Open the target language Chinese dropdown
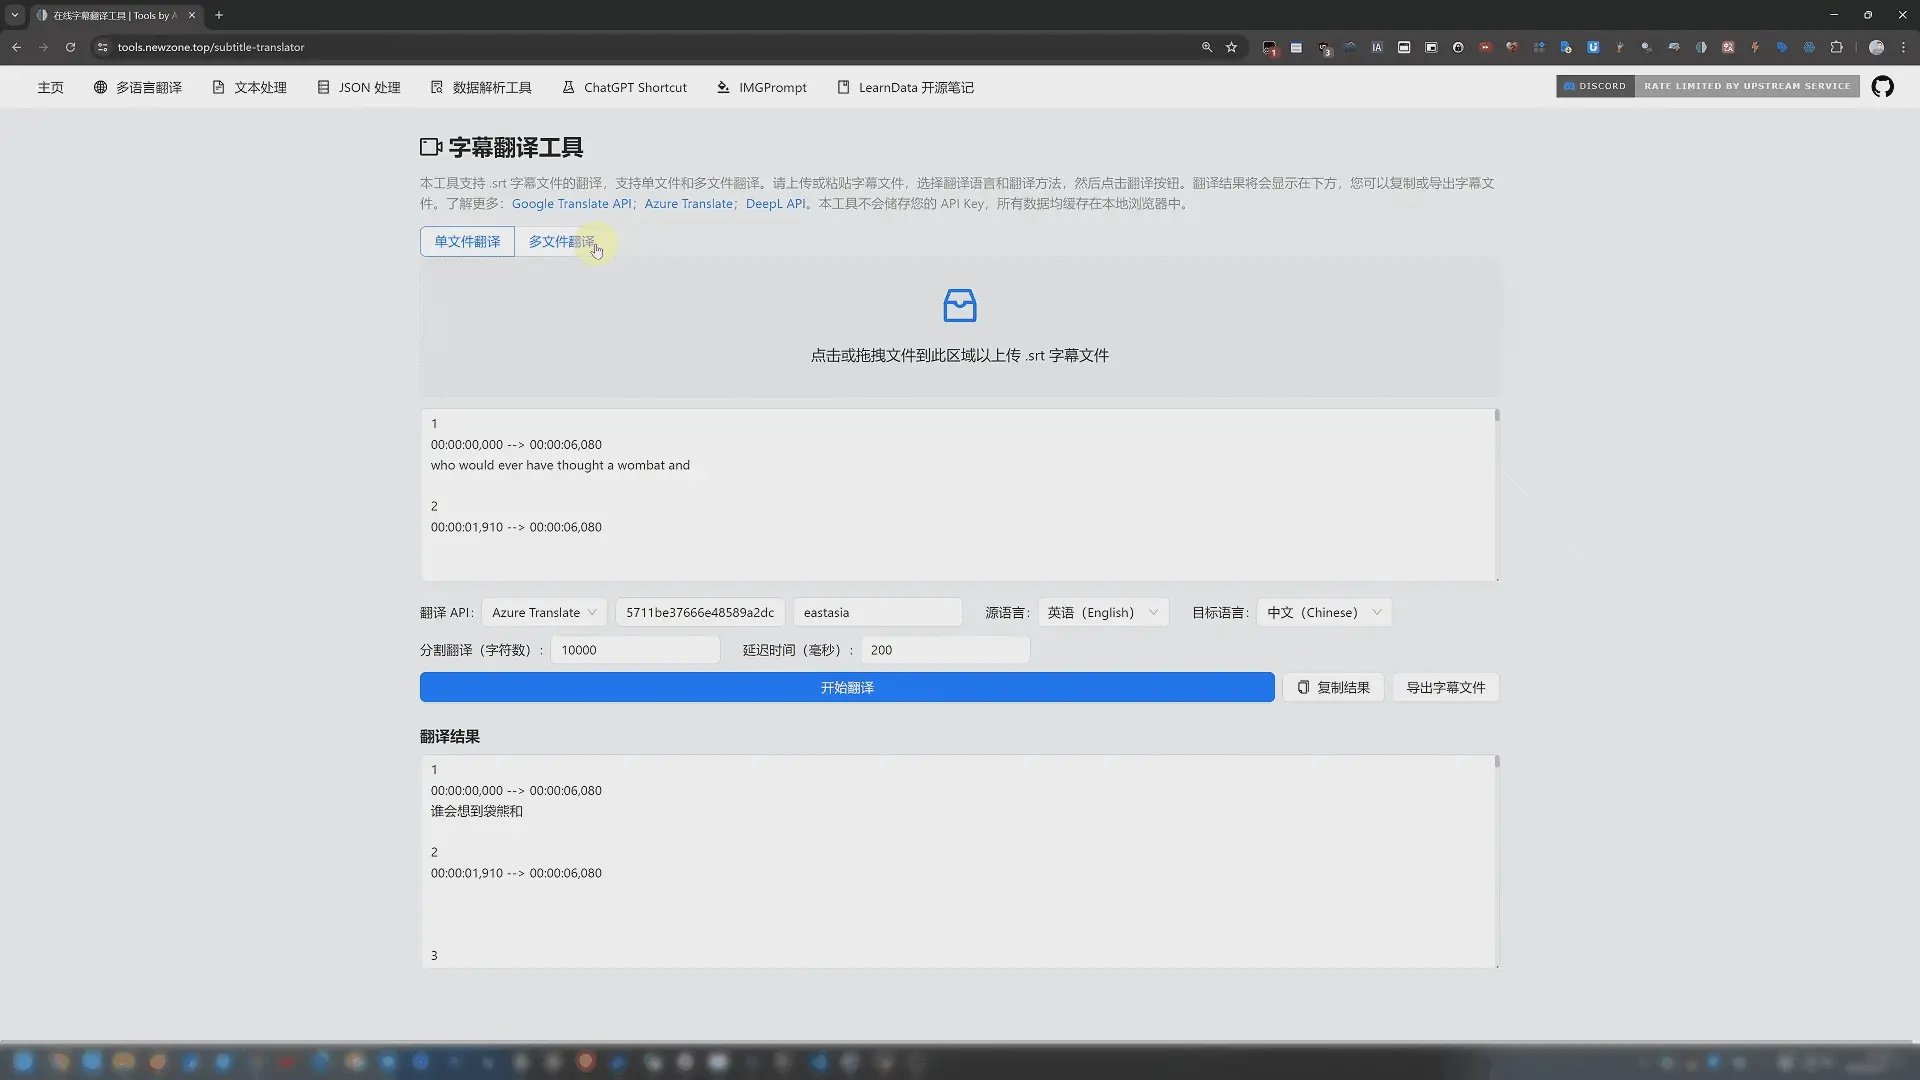 tap(1322, 612)
